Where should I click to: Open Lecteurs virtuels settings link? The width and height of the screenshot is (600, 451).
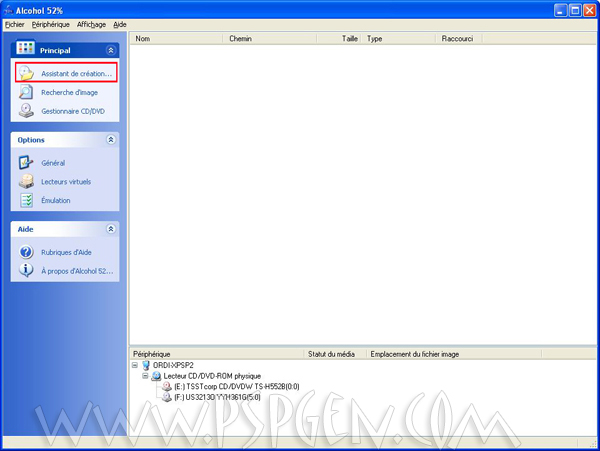coord(66,182)
